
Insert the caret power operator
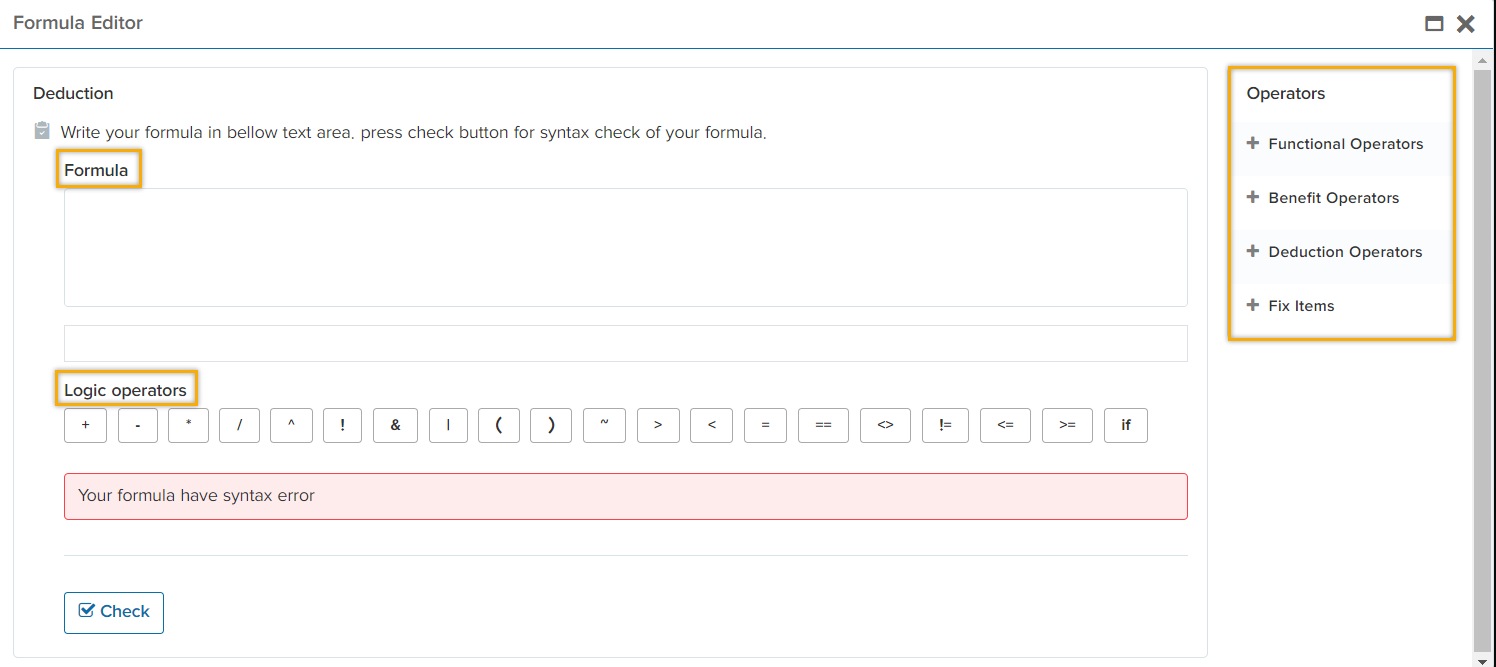coord(291,425)
